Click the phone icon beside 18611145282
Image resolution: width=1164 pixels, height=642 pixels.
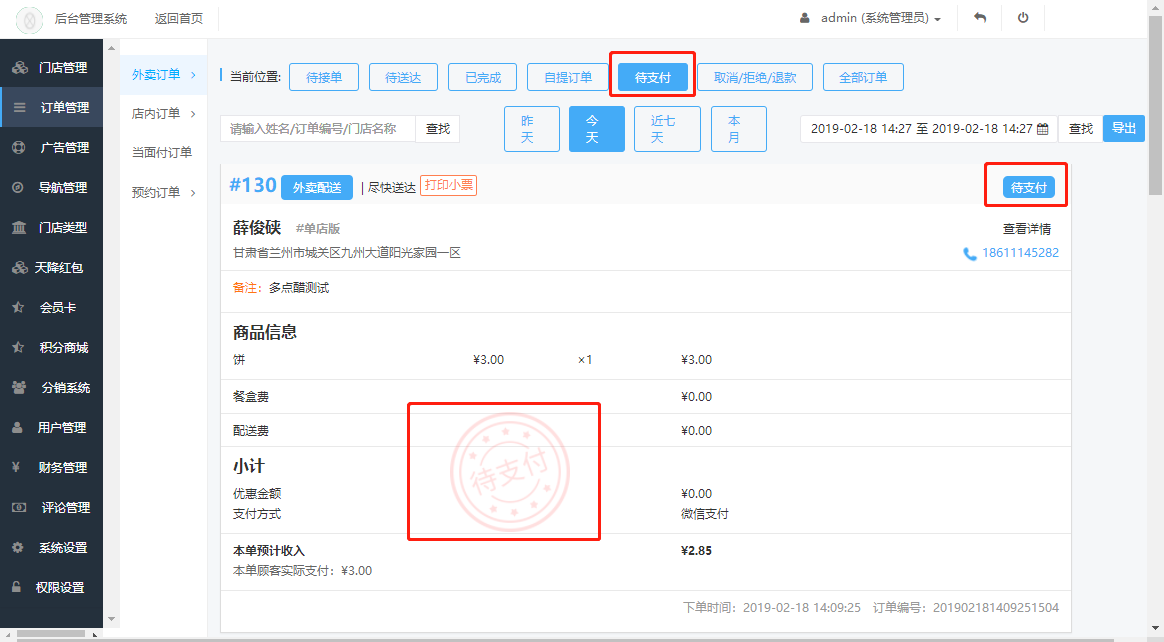click(970, 254)
